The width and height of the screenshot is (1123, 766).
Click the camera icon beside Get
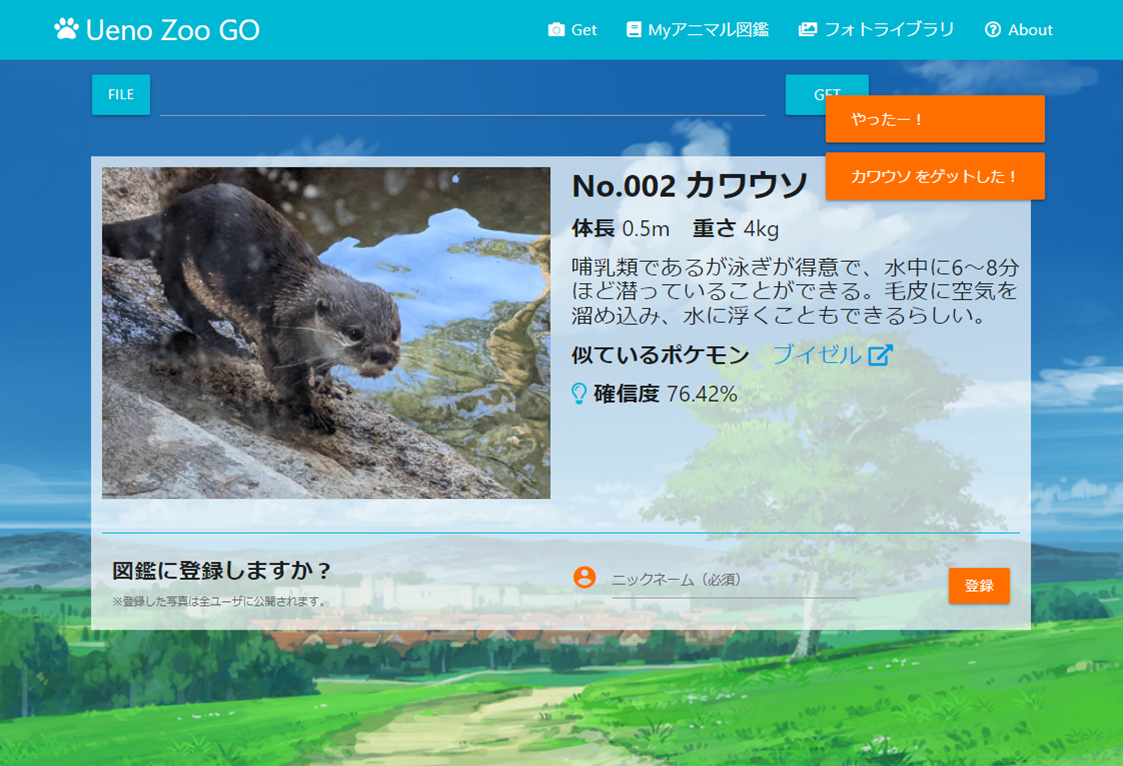[556, 30]
